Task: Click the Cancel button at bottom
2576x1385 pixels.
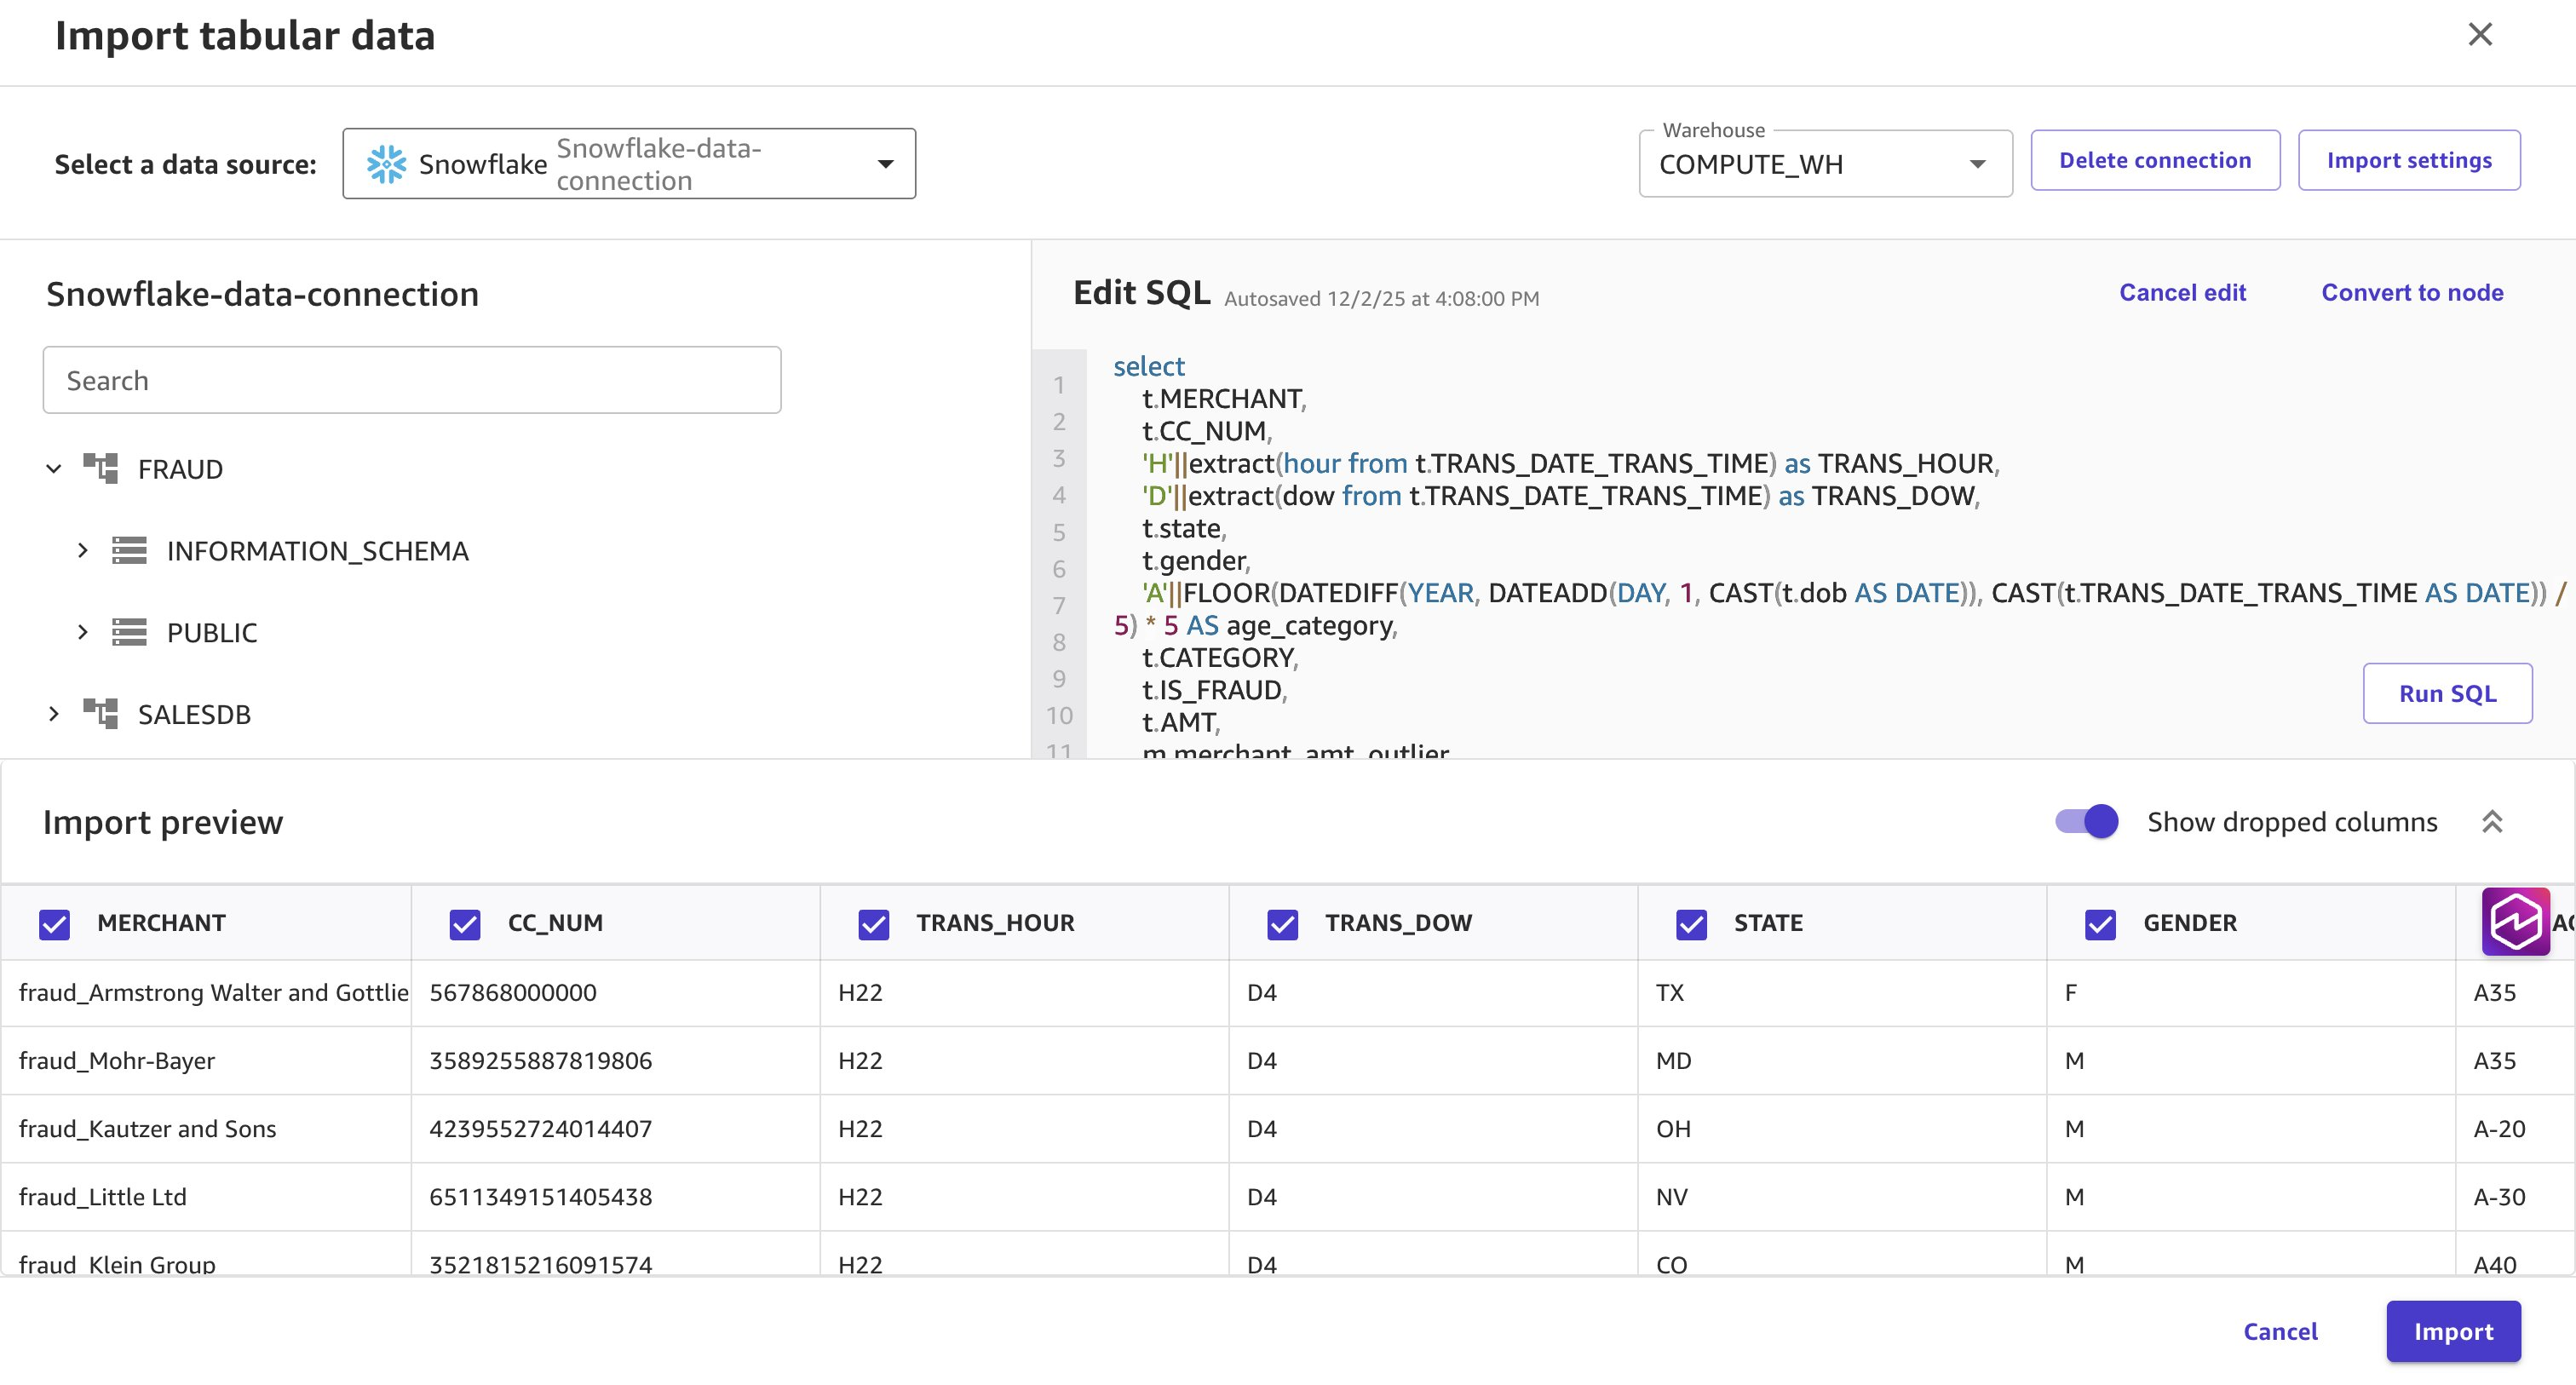Action: 2280,1332
